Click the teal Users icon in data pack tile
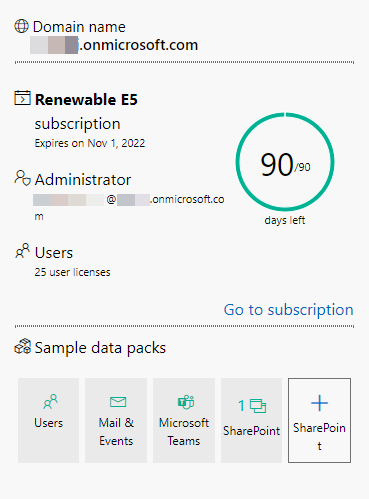This screenshot has width=369, height=499. [50, 401]
